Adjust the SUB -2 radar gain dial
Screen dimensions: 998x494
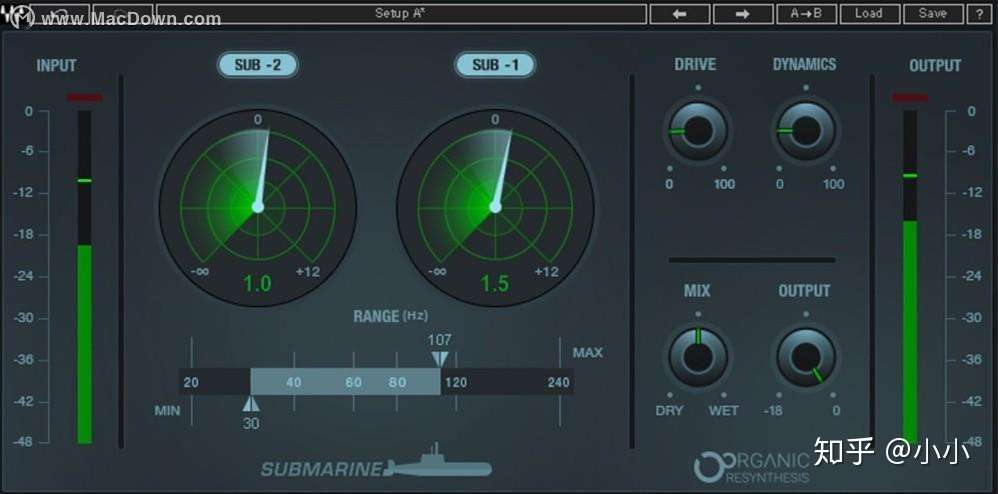[258, 207]
